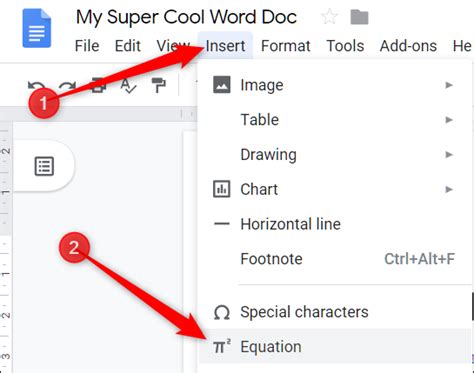
Task: Click the Google Docs home icon
Action: 37,28
